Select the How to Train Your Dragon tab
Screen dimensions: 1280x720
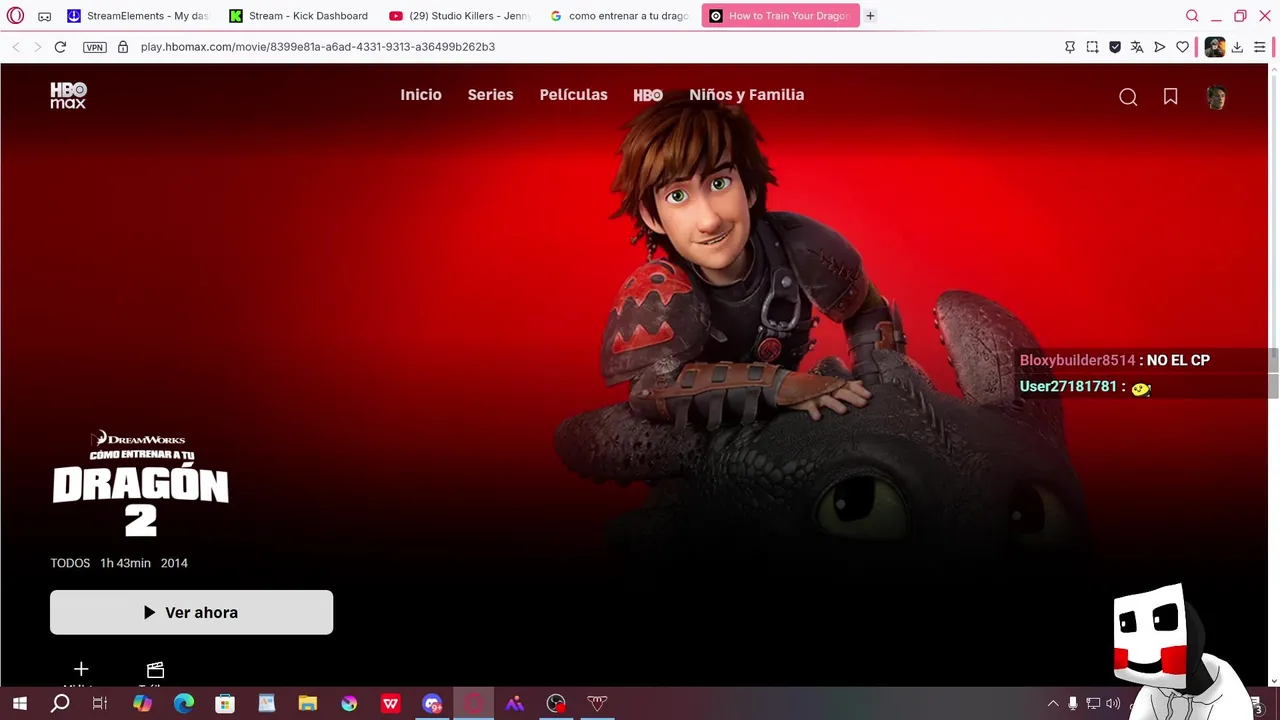point(780,16)
